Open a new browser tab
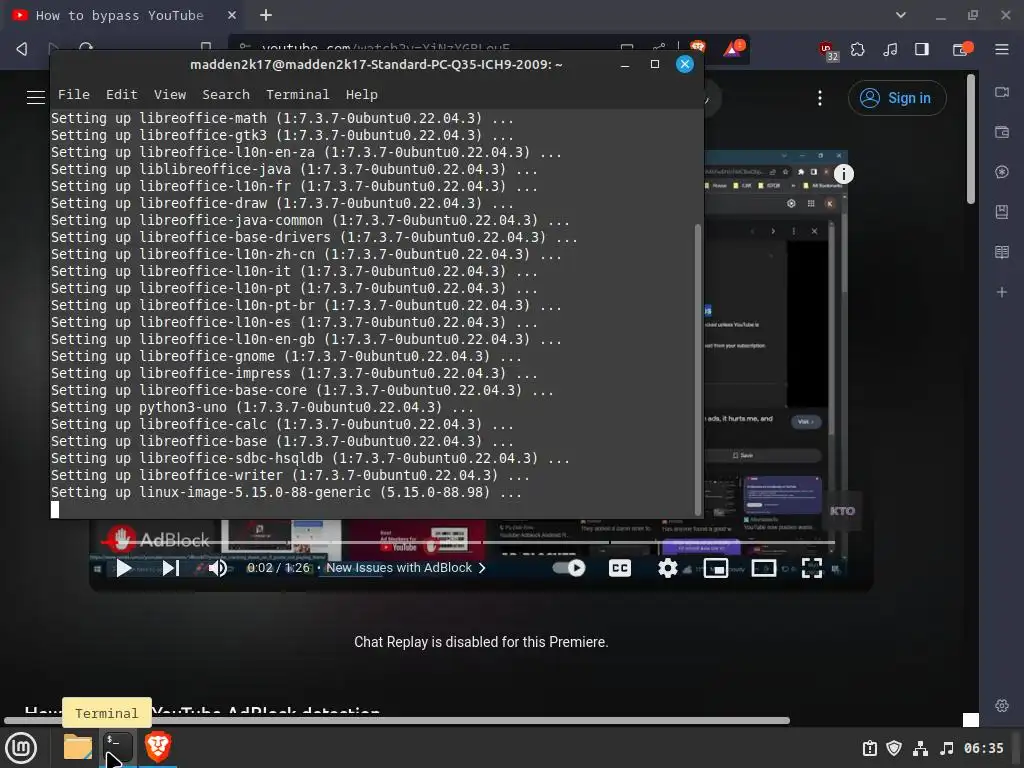 (x=266, y=15)
